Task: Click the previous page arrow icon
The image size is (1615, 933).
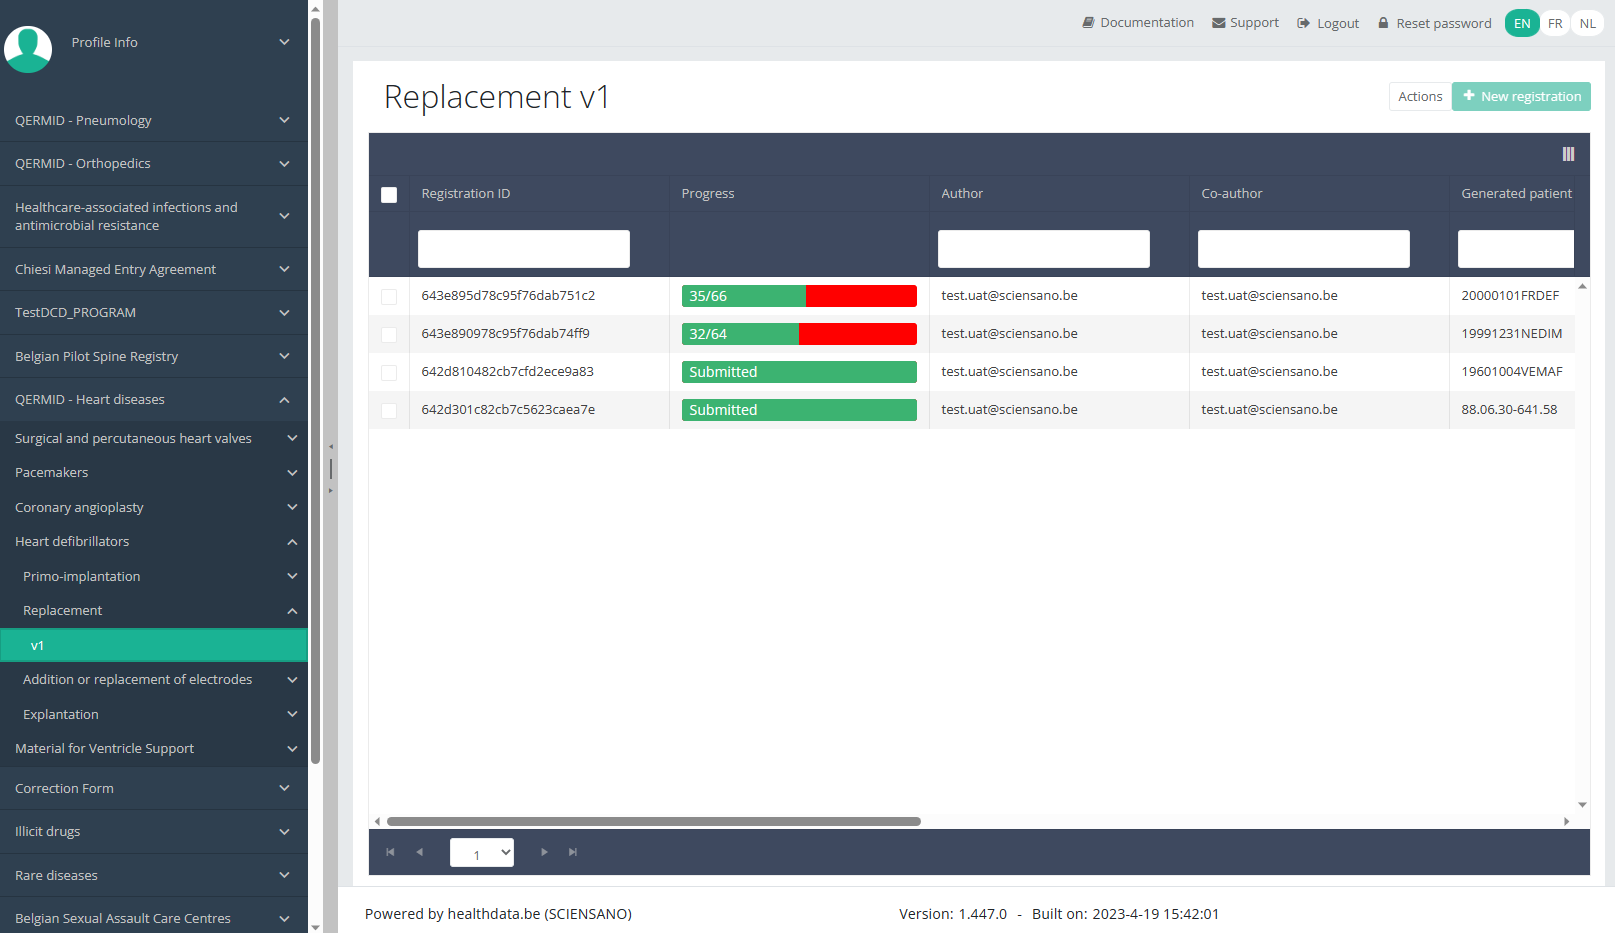Action: pos(420,852)
